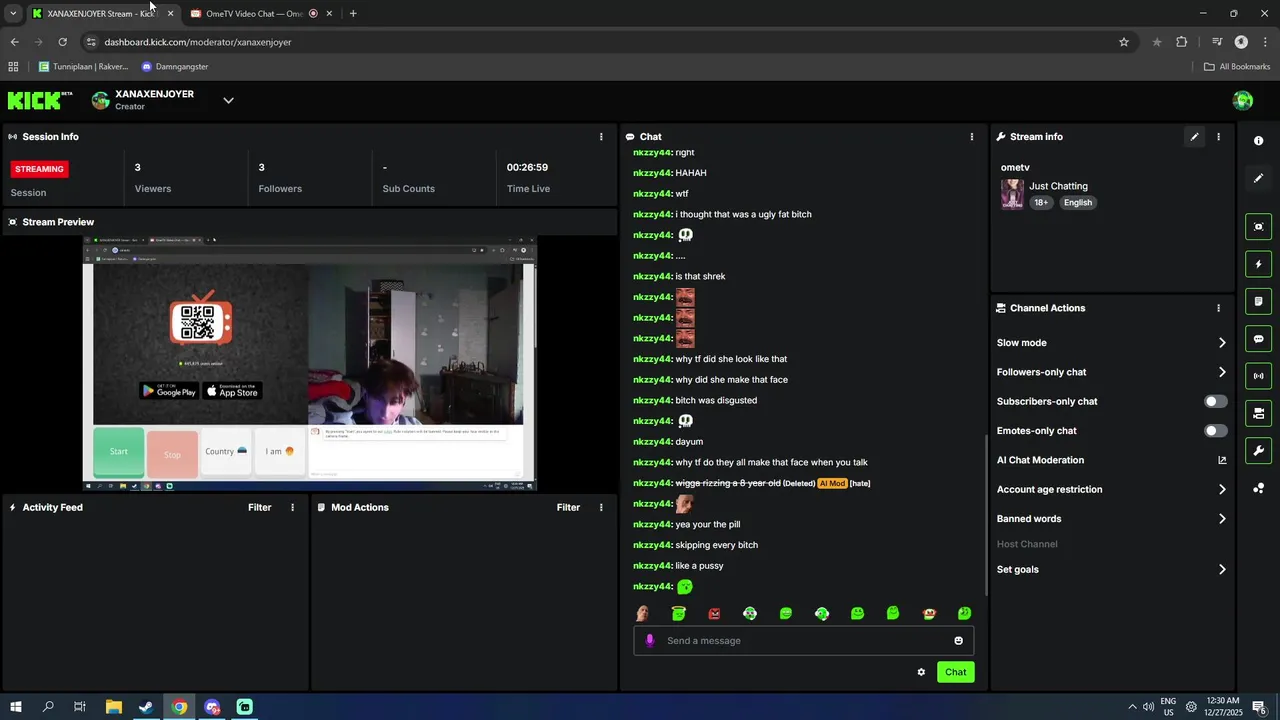Image resolution: width=1280 pixels, height=720 pixels.
Task: Enable Subscribers-only chat toggle
Action: [x=1216, y=401]
